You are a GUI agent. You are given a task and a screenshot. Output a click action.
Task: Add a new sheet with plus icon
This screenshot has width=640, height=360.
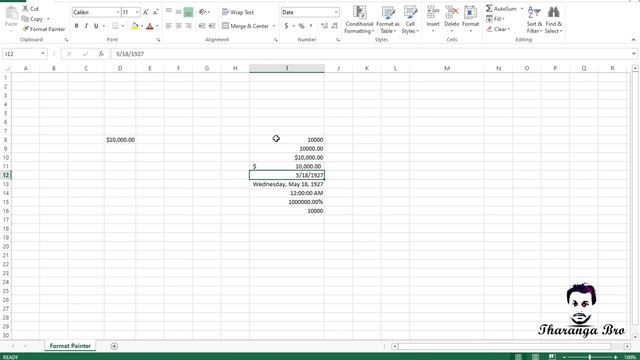[x=114, y=346]
